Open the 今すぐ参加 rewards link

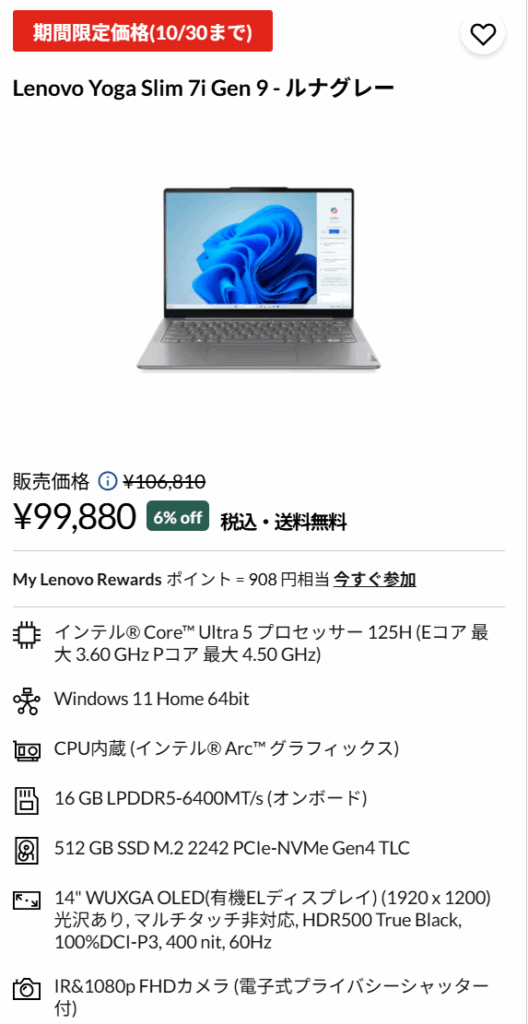[374, 579]
